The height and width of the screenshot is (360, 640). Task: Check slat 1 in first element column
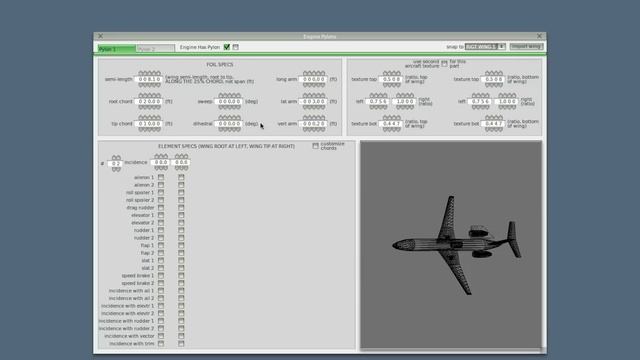tap(161, 260)
